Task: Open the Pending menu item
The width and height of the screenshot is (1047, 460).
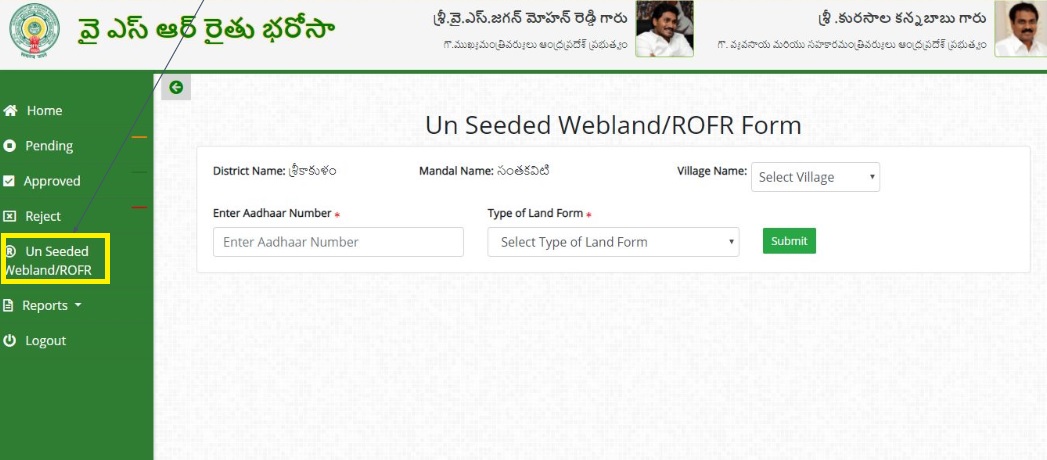Action: click(49, 146)
